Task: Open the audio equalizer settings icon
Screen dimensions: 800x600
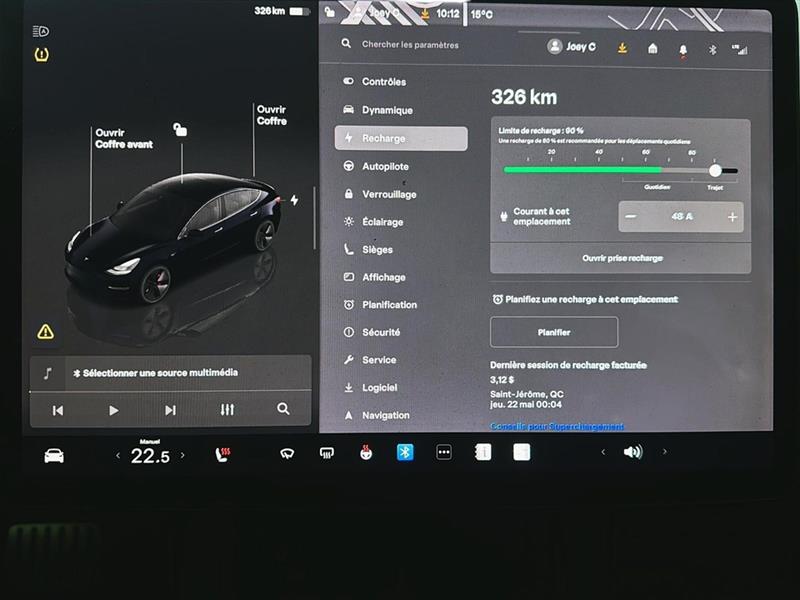Action: 227,409
